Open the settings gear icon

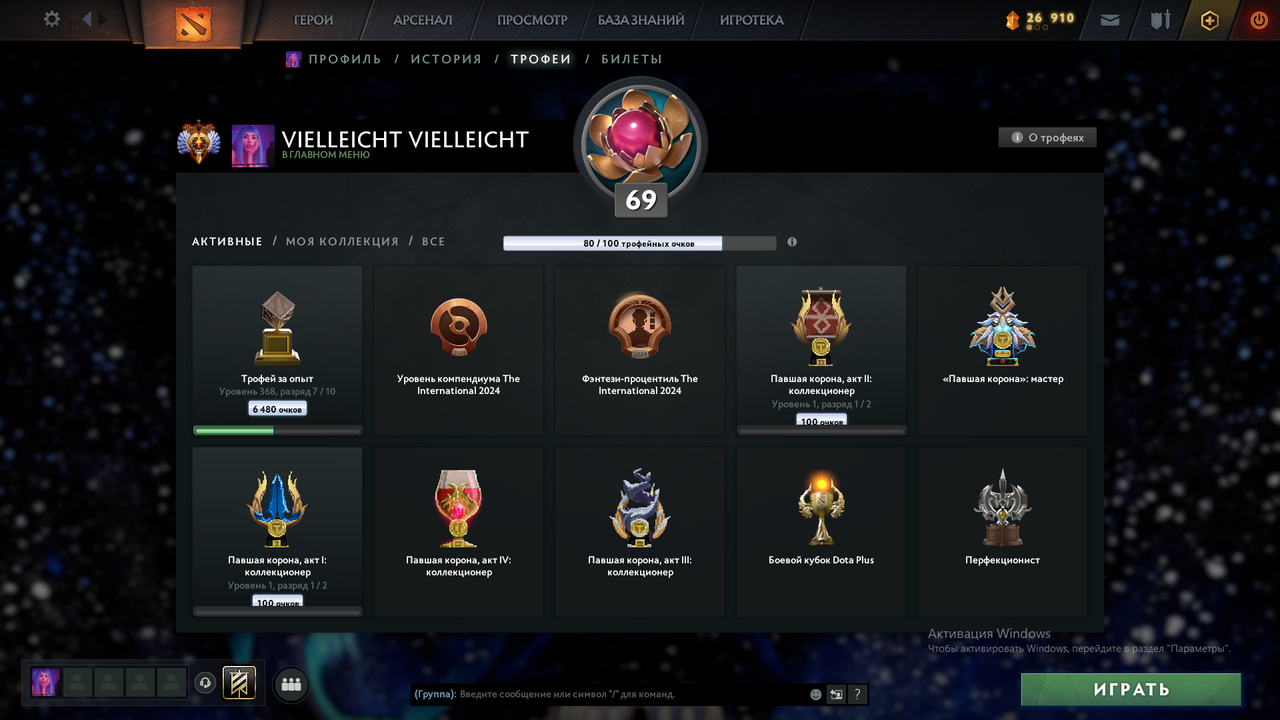point(52,19)
